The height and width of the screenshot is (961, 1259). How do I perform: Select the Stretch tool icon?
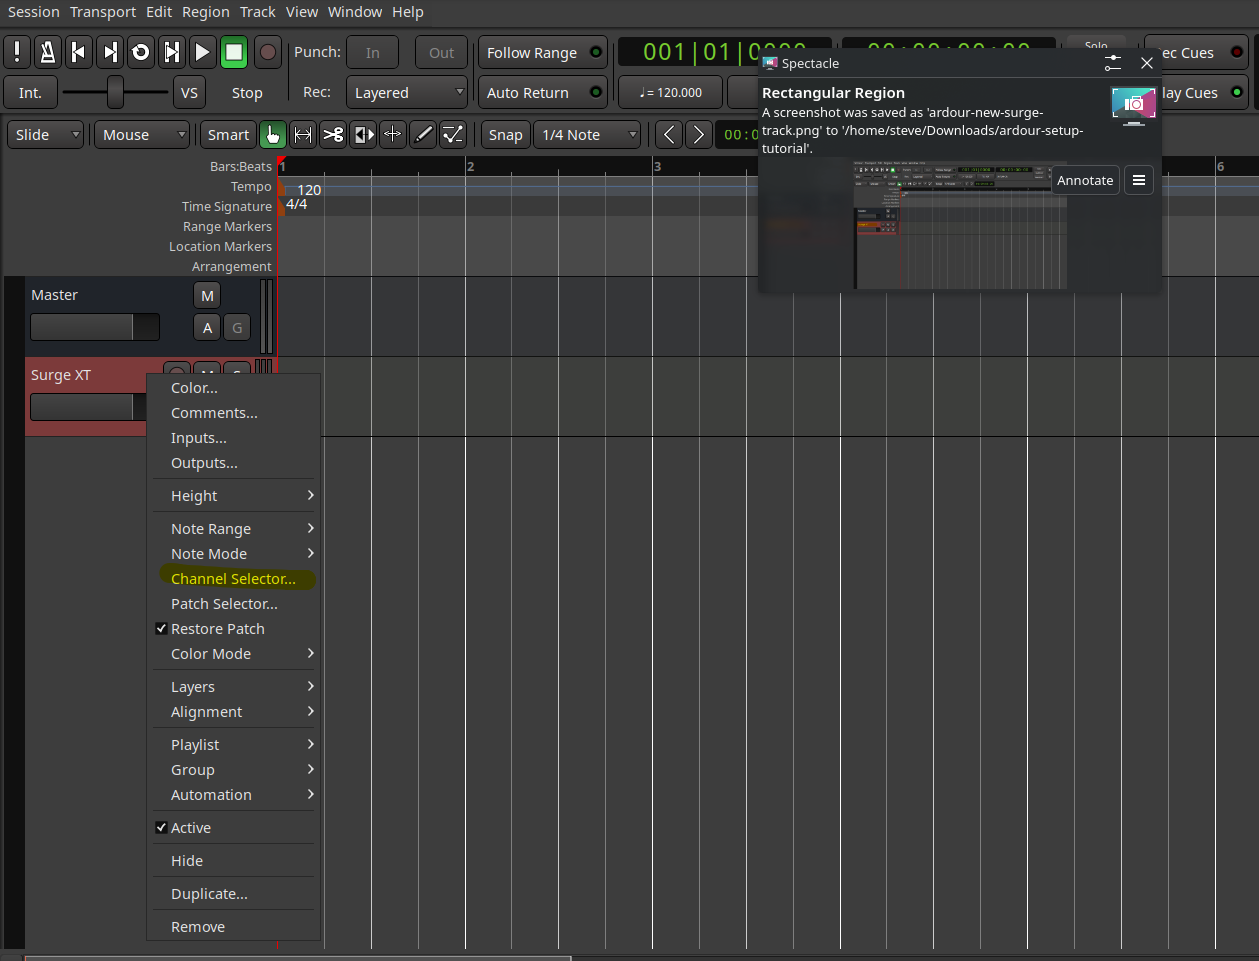coord(393,134)
